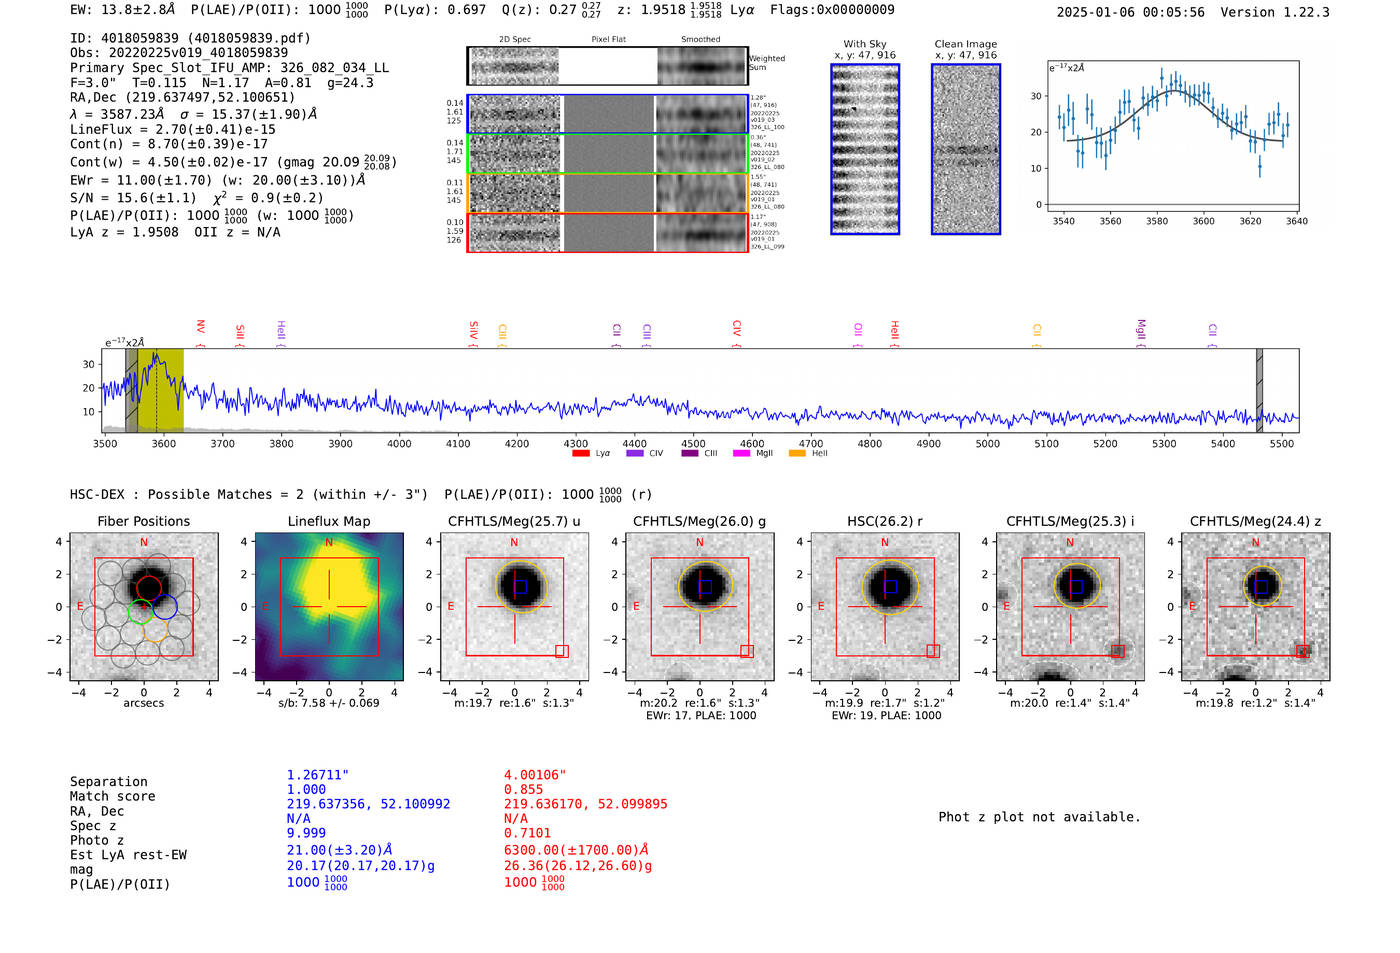Click the "Smoothed" column header
1400x953 pixels.
coord(700,40)
